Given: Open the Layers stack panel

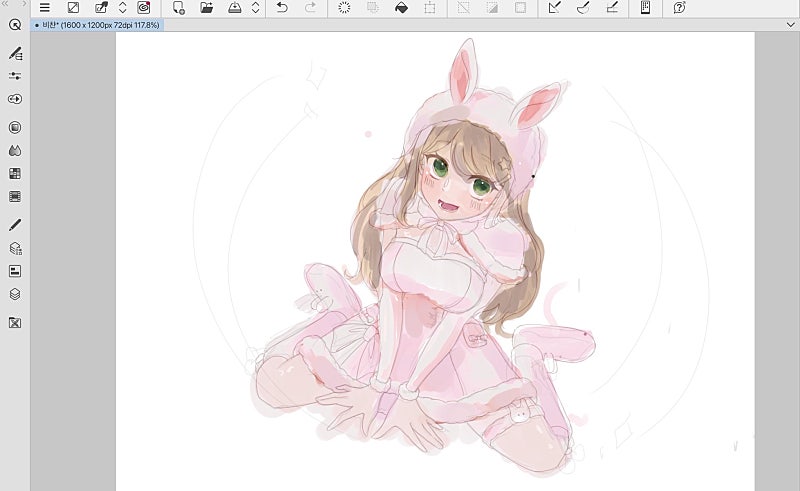Looking at the screenshot, I should point(15,295).
